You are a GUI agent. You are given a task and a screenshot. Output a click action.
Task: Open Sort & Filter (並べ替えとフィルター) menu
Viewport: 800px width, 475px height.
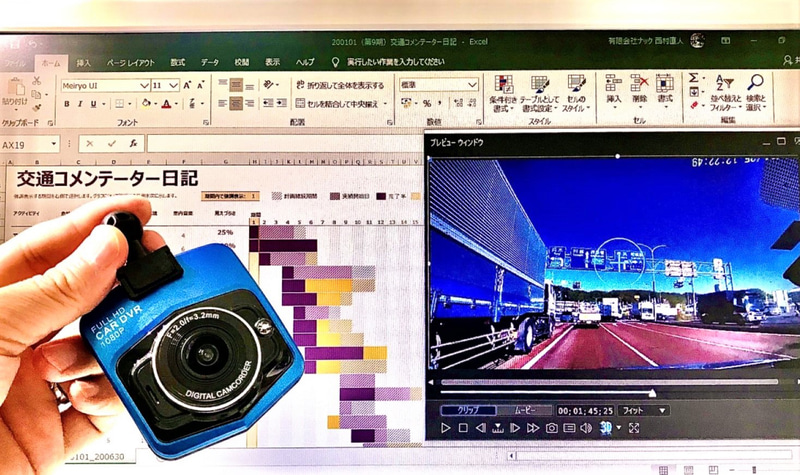[725, 93]
